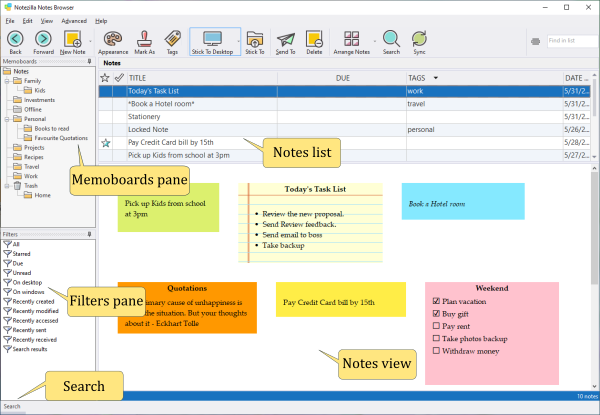Viewport: 600px width, 415px height.
Task: Collapse the Family folder tree node
Action: (6, 81)
